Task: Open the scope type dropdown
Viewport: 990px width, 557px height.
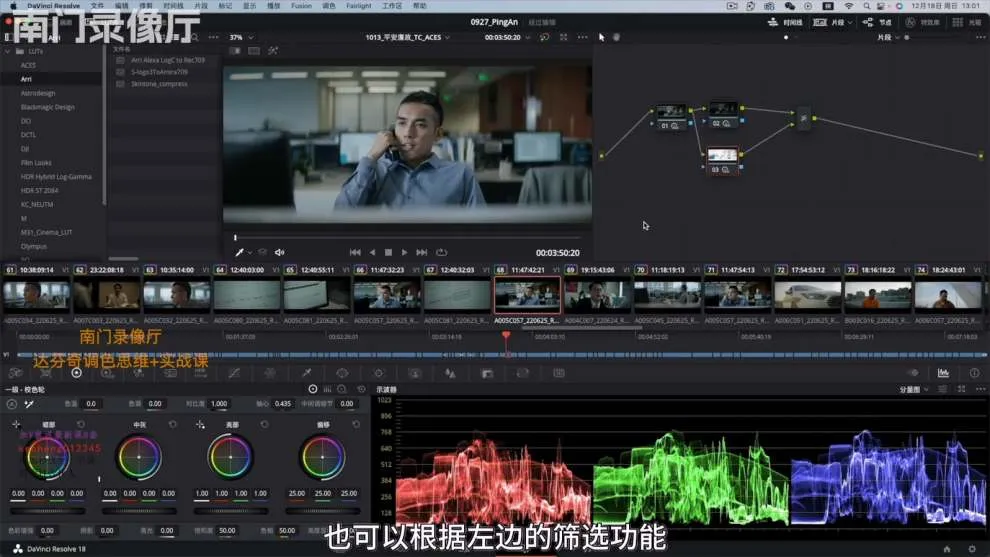Action: click(x=914, y=389)
